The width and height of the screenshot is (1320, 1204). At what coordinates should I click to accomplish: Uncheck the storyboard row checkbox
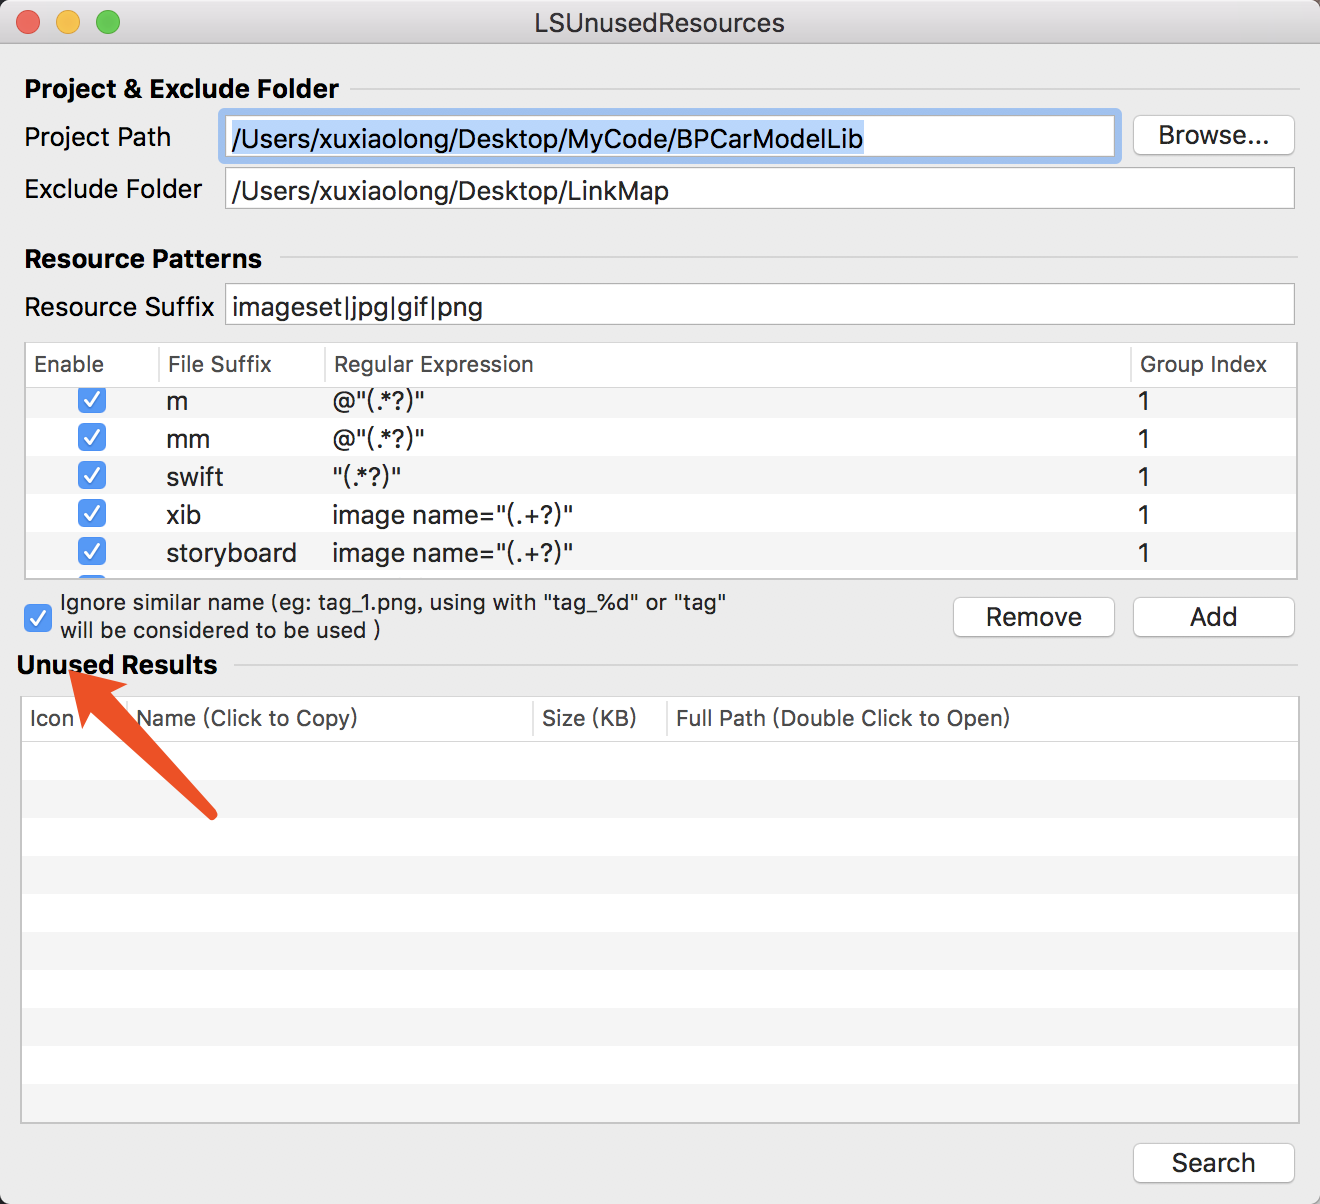pos(92,552)
